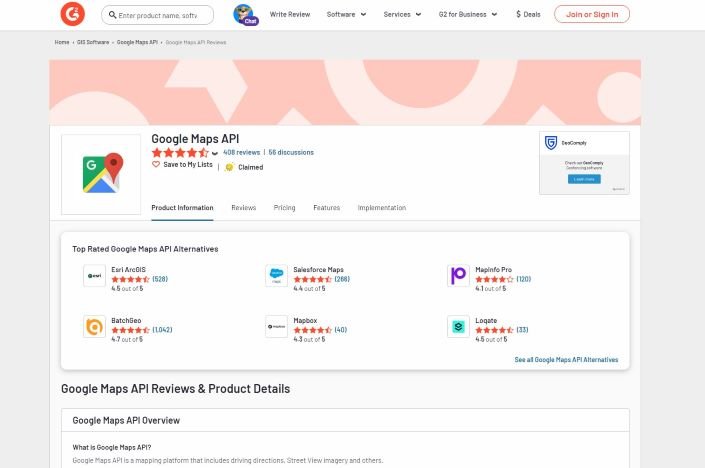Select the Product Information tab
The image size is (705, 468).
[x=182, y=208]
